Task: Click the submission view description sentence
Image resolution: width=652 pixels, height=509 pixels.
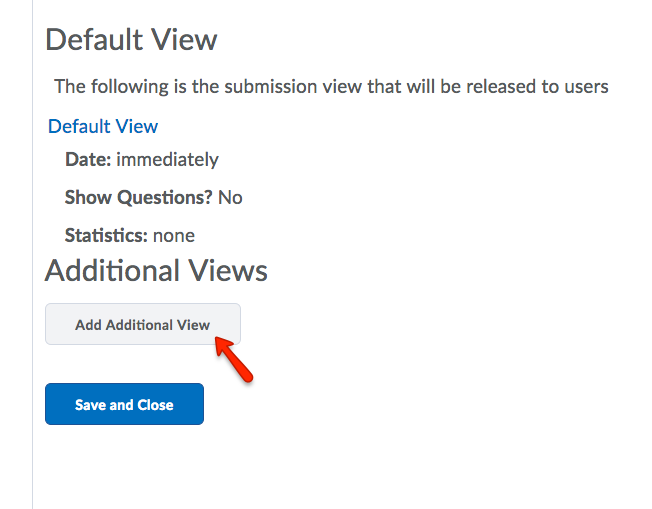Action: pos(331,87)
